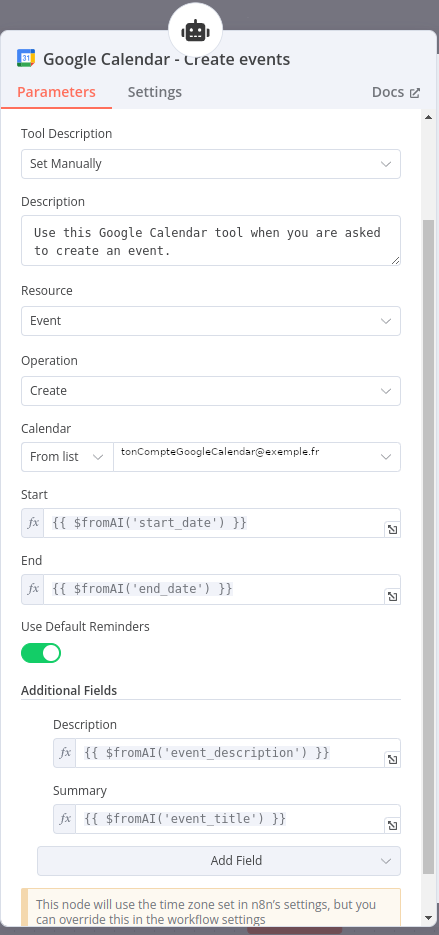Open the Calendar 'From list' mode dropdown
This screenshot has width=439, height=935.
(67, 457)
